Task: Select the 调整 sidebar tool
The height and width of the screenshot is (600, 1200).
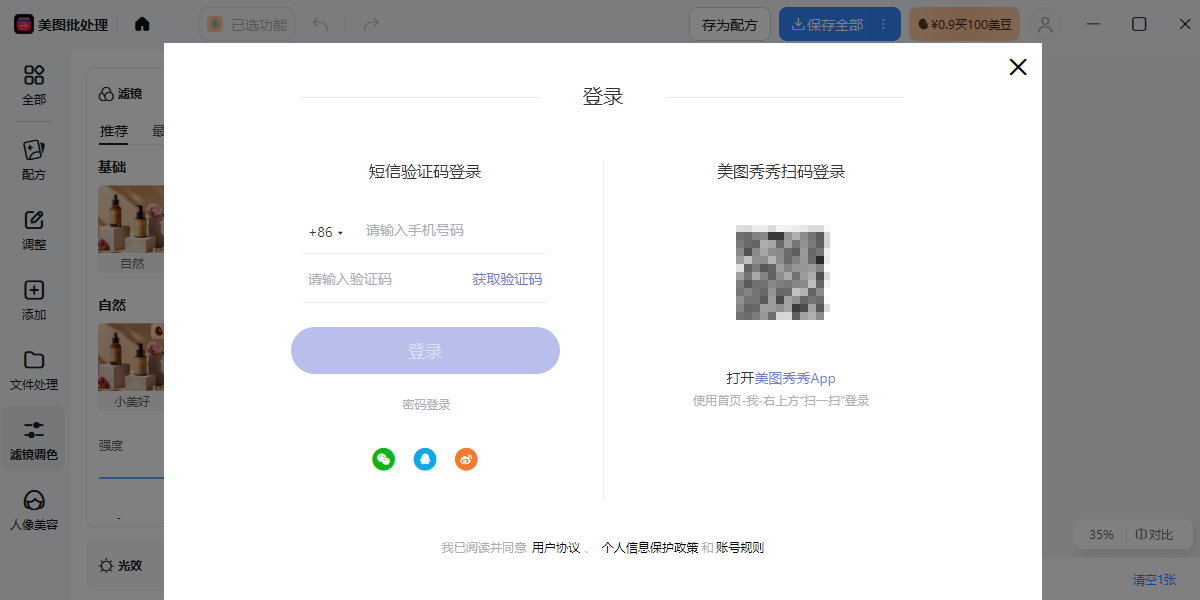Action: click(x=34, y=230)
